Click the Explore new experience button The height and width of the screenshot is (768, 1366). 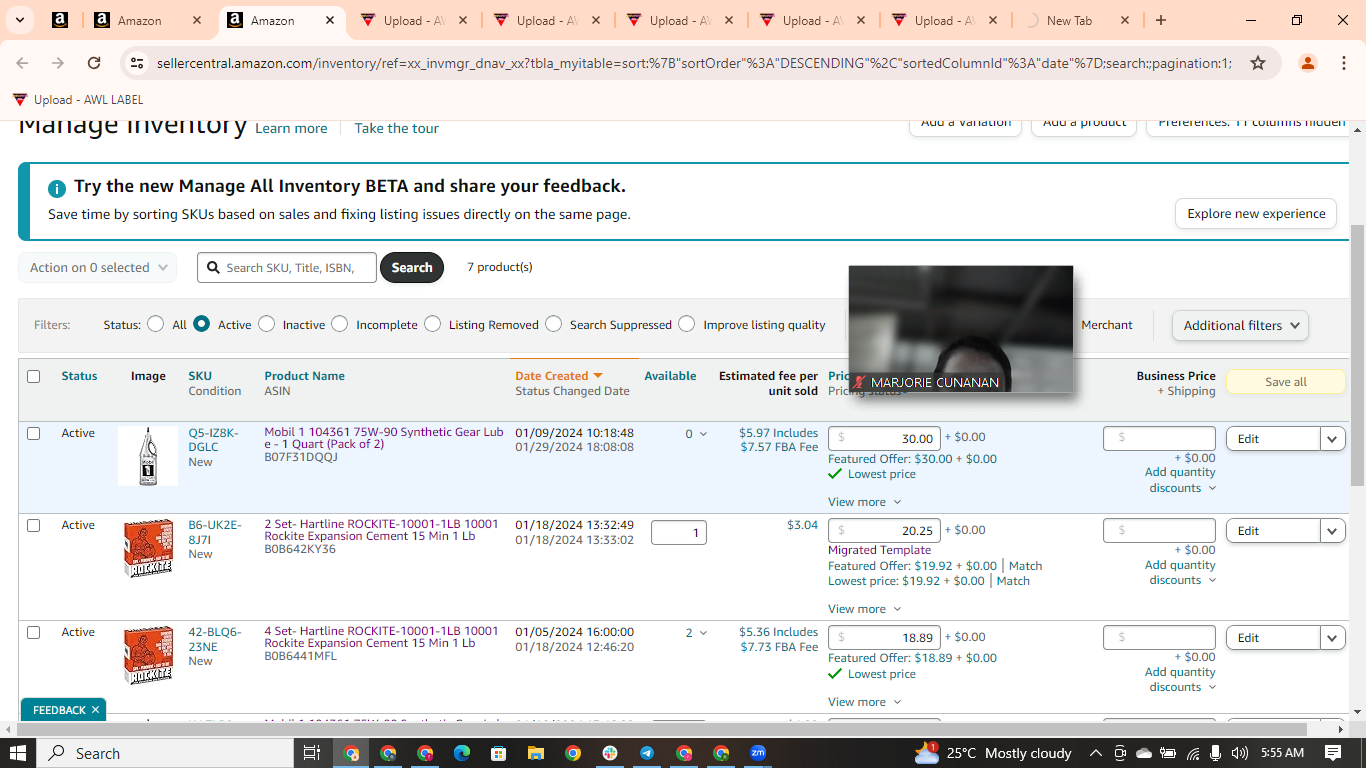click(1256, 213)
